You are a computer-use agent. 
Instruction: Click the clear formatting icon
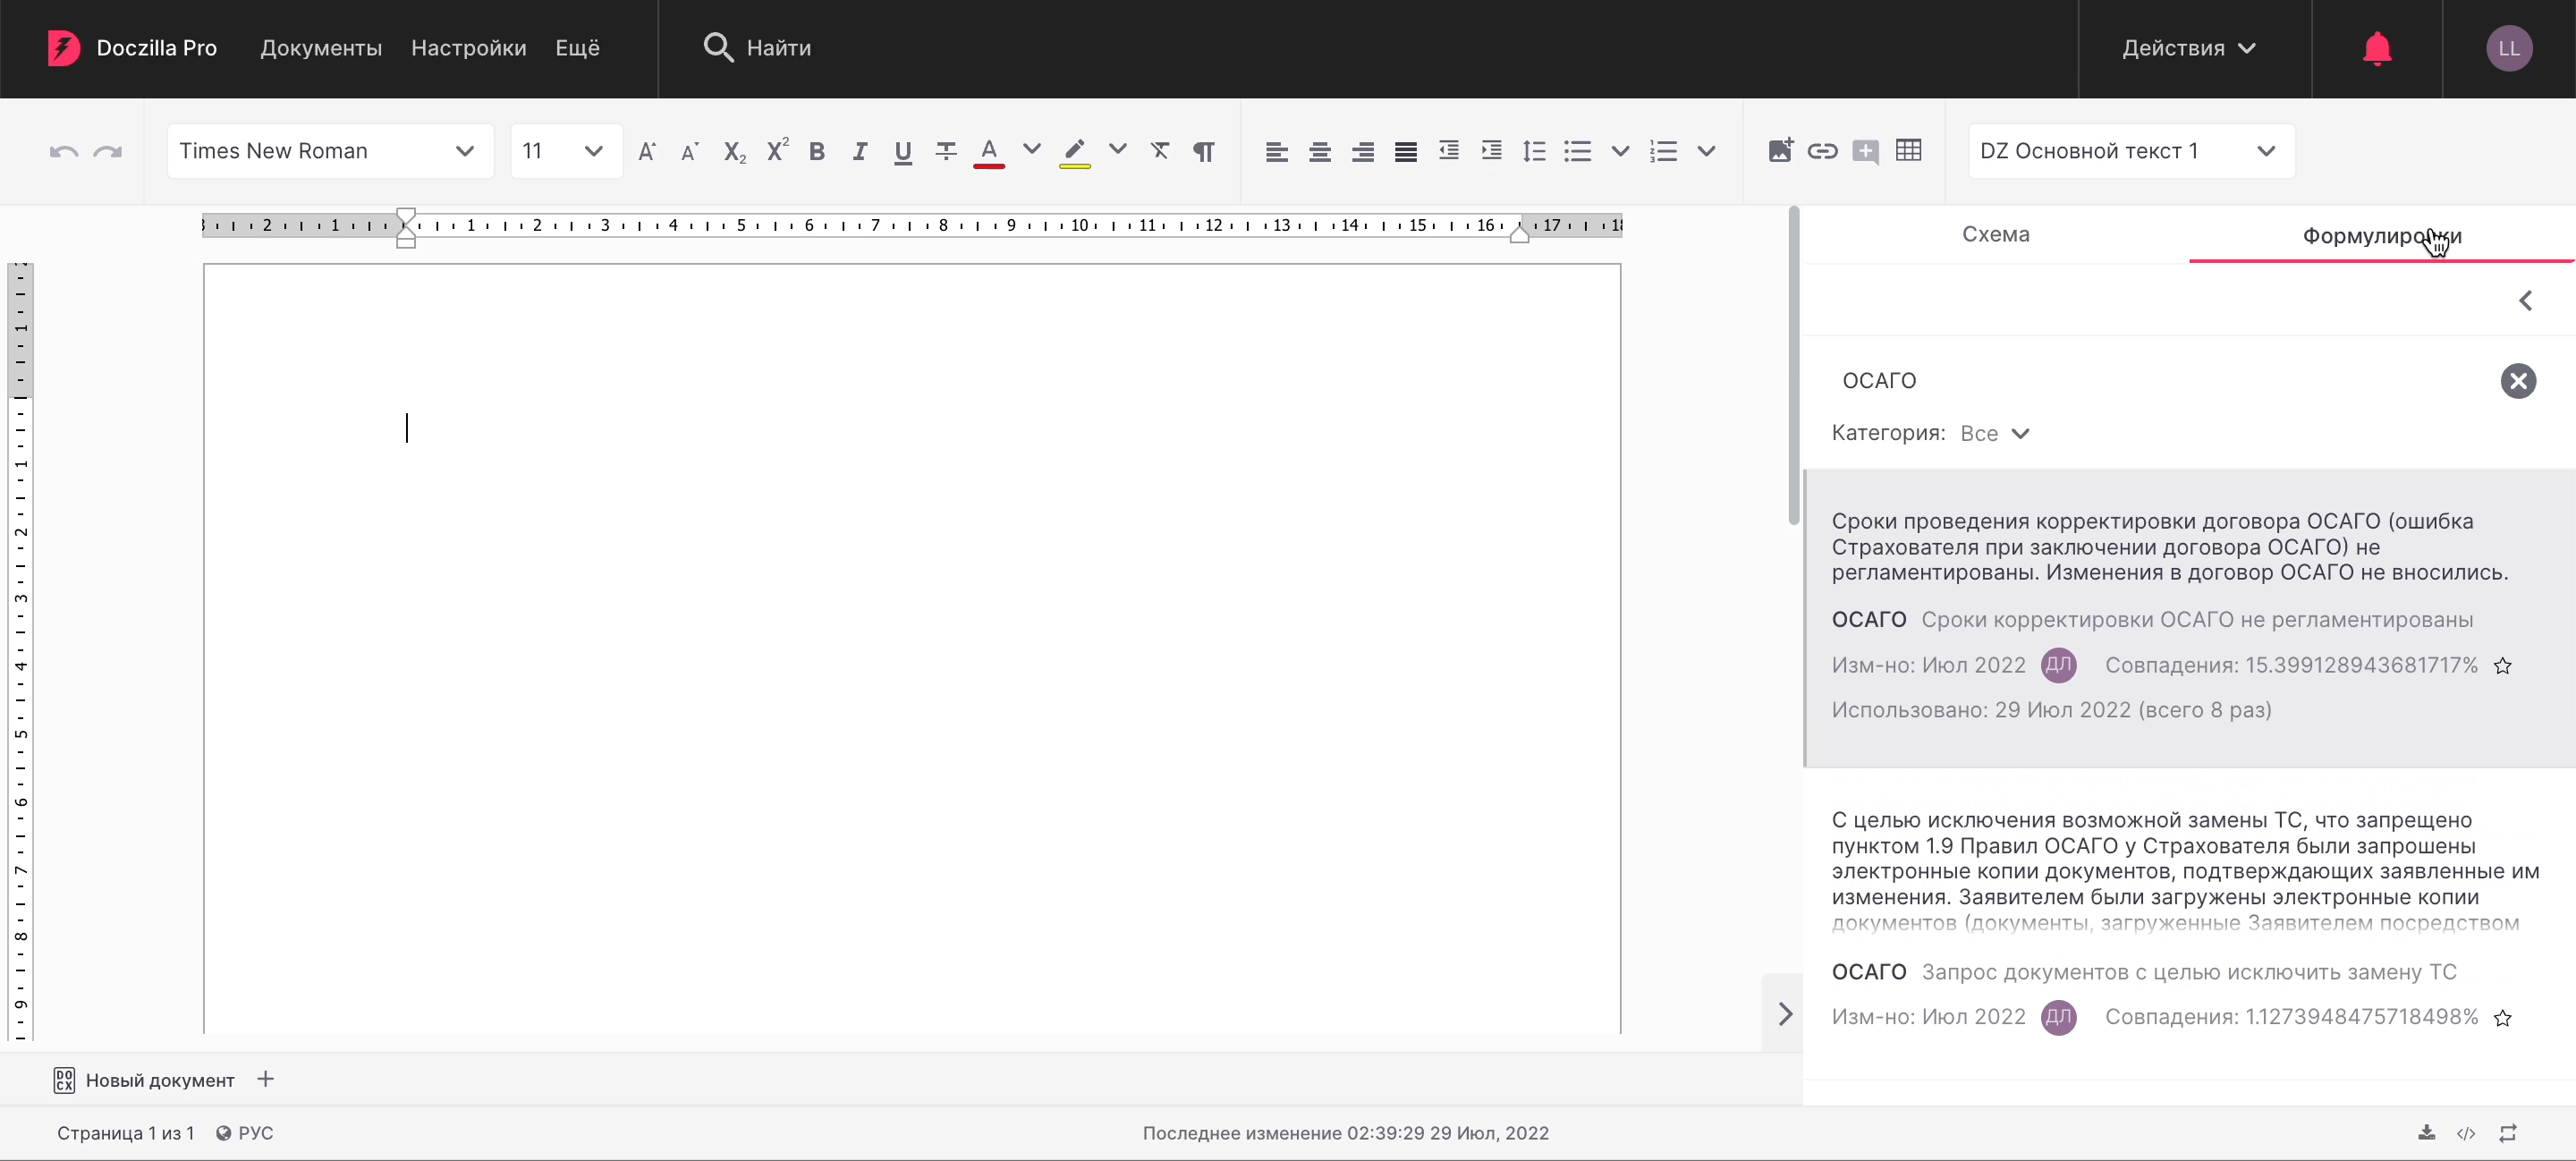(1160, 151)
